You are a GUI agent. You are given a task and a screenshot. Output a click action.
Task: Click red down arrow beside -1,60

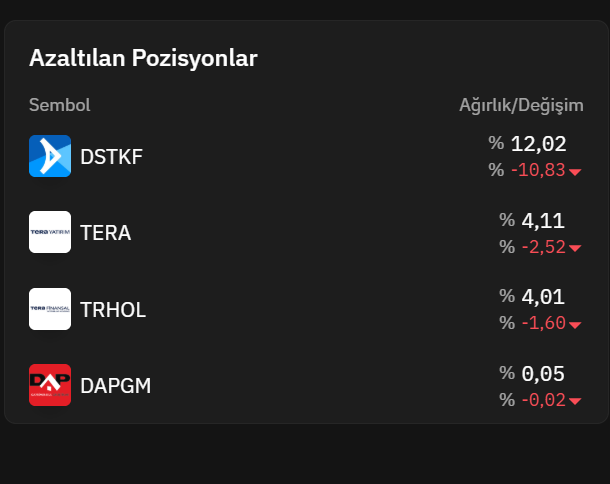click(x=575, y=324)
